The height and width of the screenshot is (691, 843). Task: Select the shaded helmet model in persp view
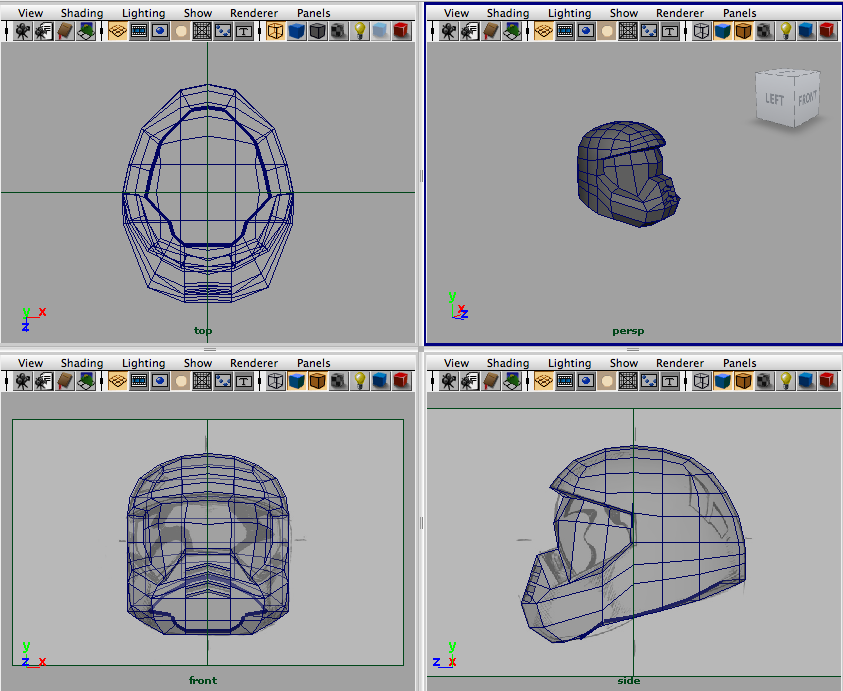(627, 173)
